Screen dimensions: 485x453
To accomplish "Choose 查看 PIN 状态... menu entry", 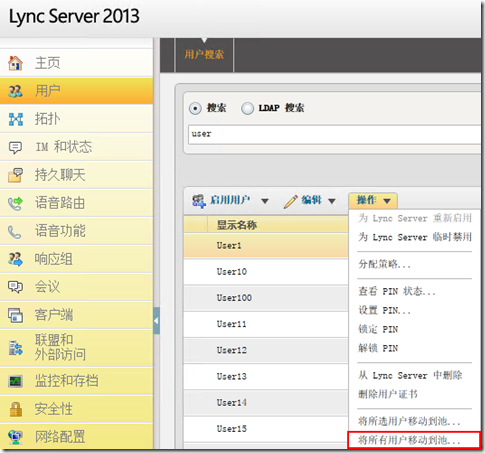I will [x=397, y=292].
